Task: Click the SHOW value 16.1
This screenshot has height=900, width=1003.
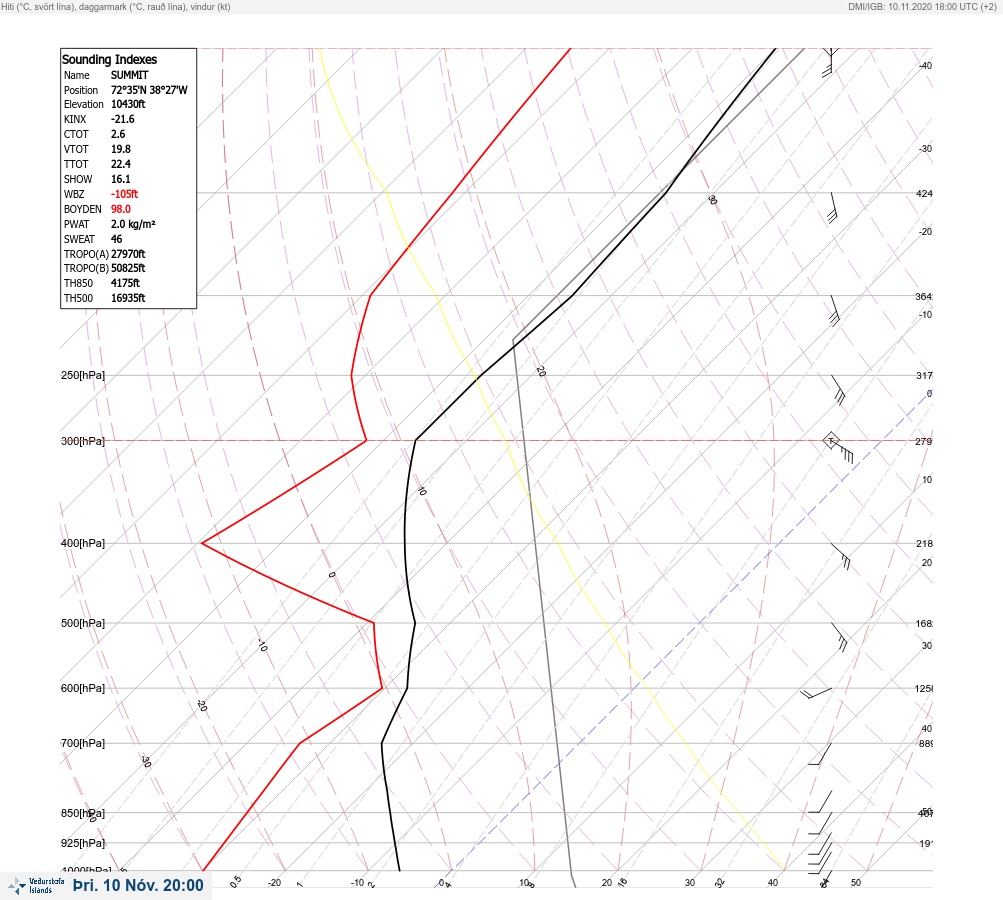Action: [x=120, y=179]
